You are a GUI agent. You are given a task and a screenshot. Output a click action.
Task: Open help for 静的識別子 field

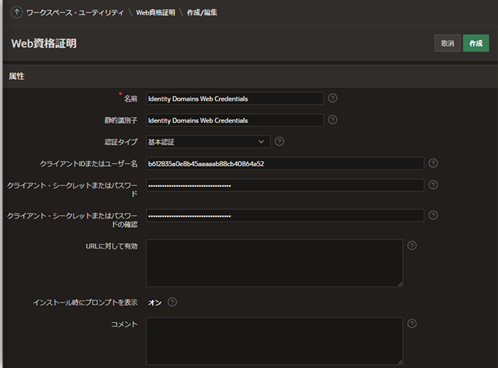tap(332, 120)
